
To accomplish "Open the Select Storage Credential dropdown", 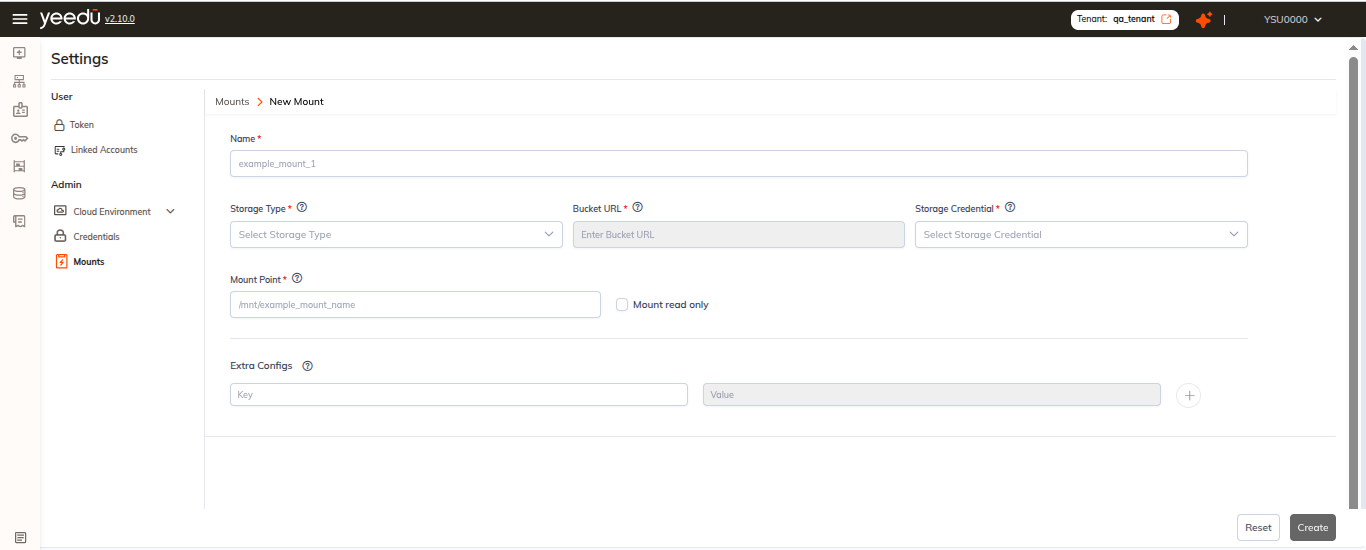I will (x=1081, y=235).
